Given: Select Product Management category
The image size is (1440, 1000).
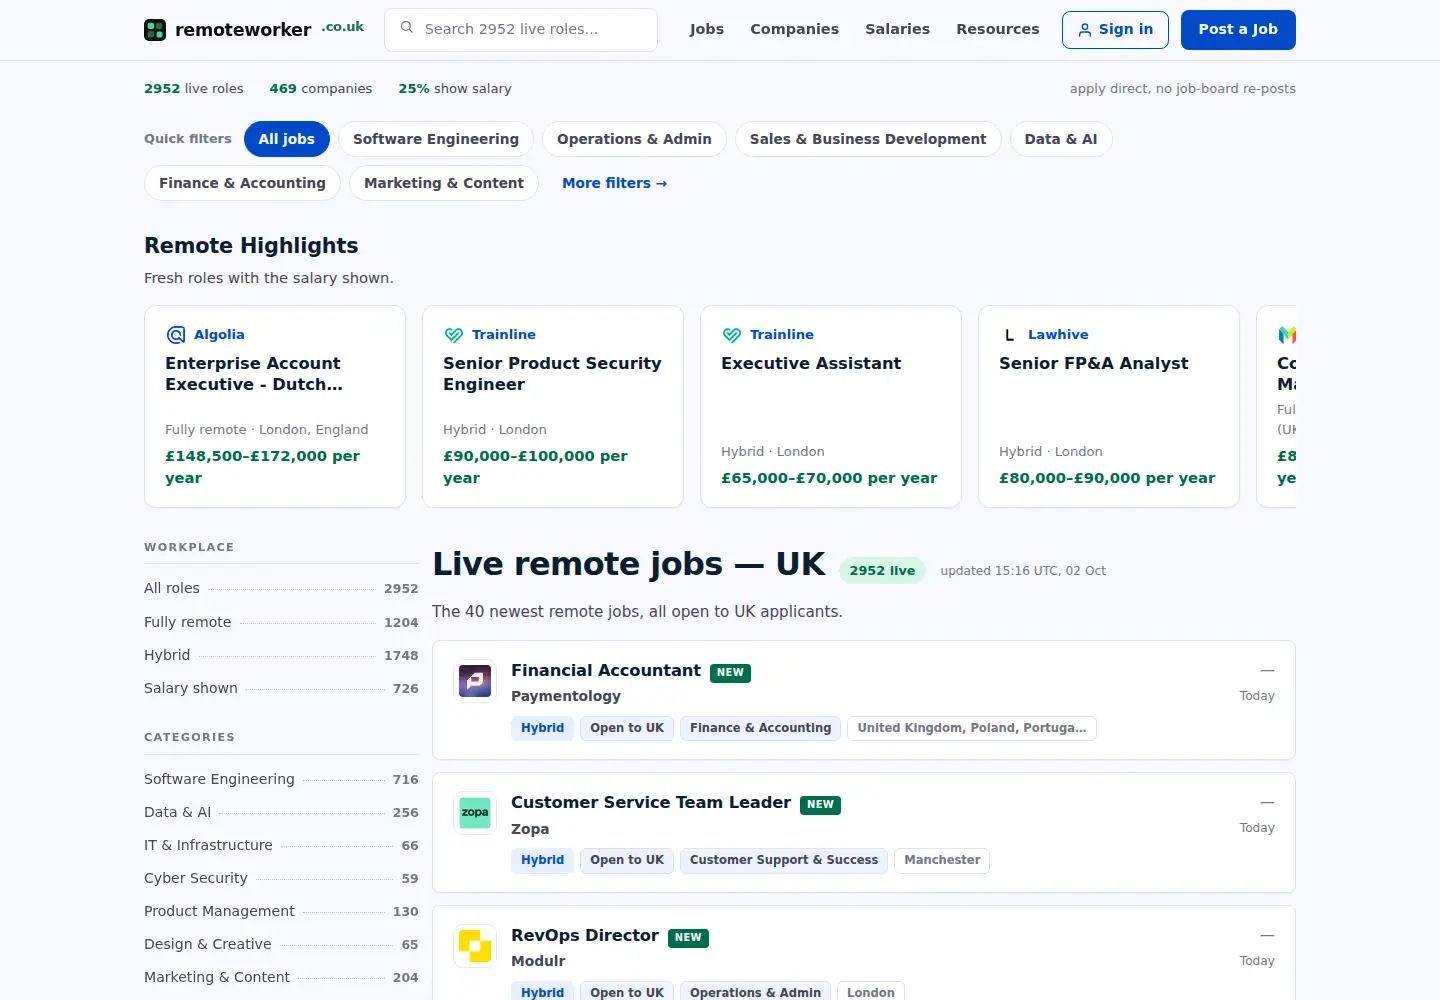Looking at the screenshot, I should click(281, 911).
